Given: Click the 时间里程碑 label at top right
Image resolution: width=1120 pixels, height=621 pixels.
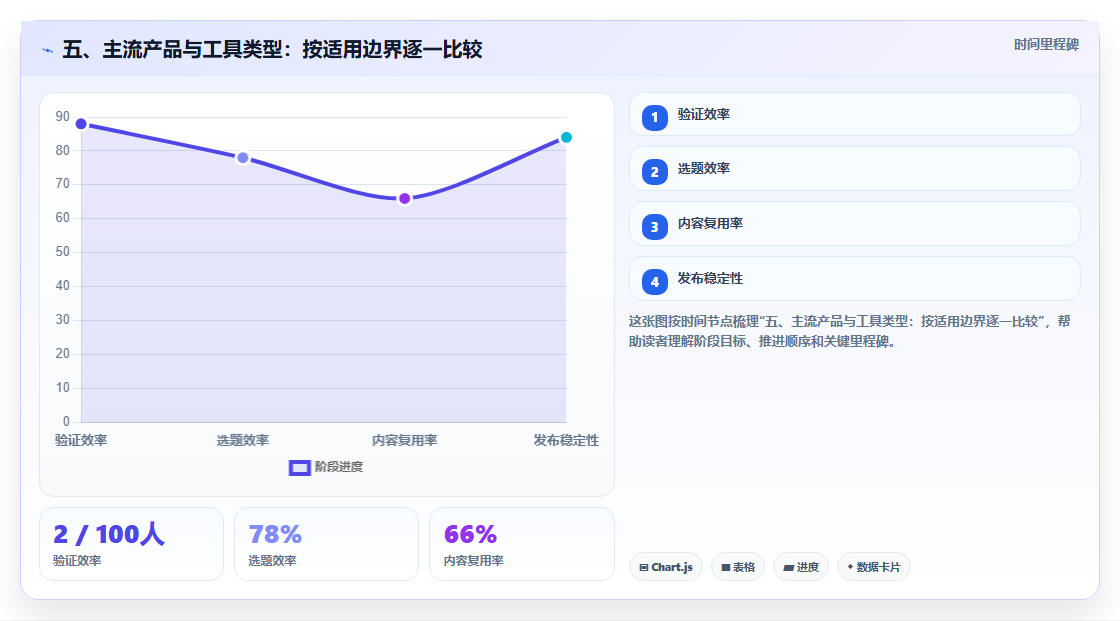Looking at the screenshot, I should coord(1046,44).
